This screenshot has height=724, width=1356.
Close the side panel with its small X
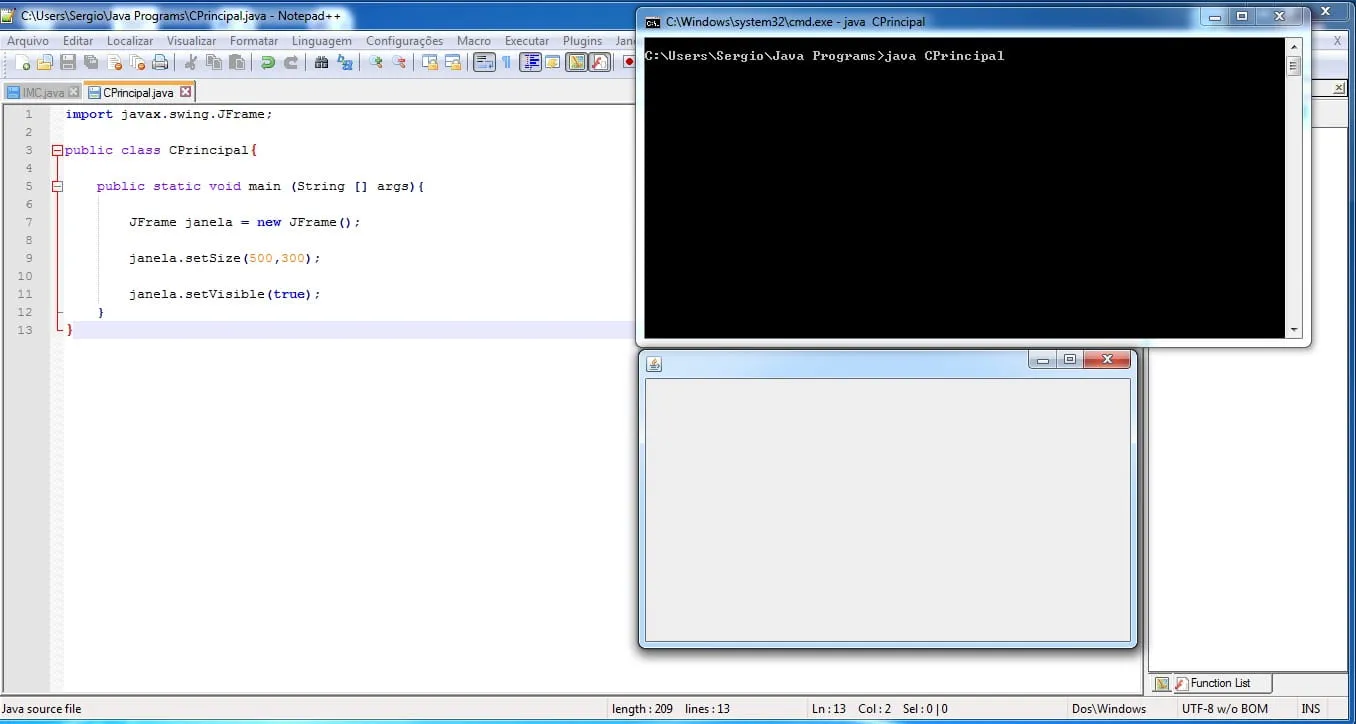point(1340,88)
